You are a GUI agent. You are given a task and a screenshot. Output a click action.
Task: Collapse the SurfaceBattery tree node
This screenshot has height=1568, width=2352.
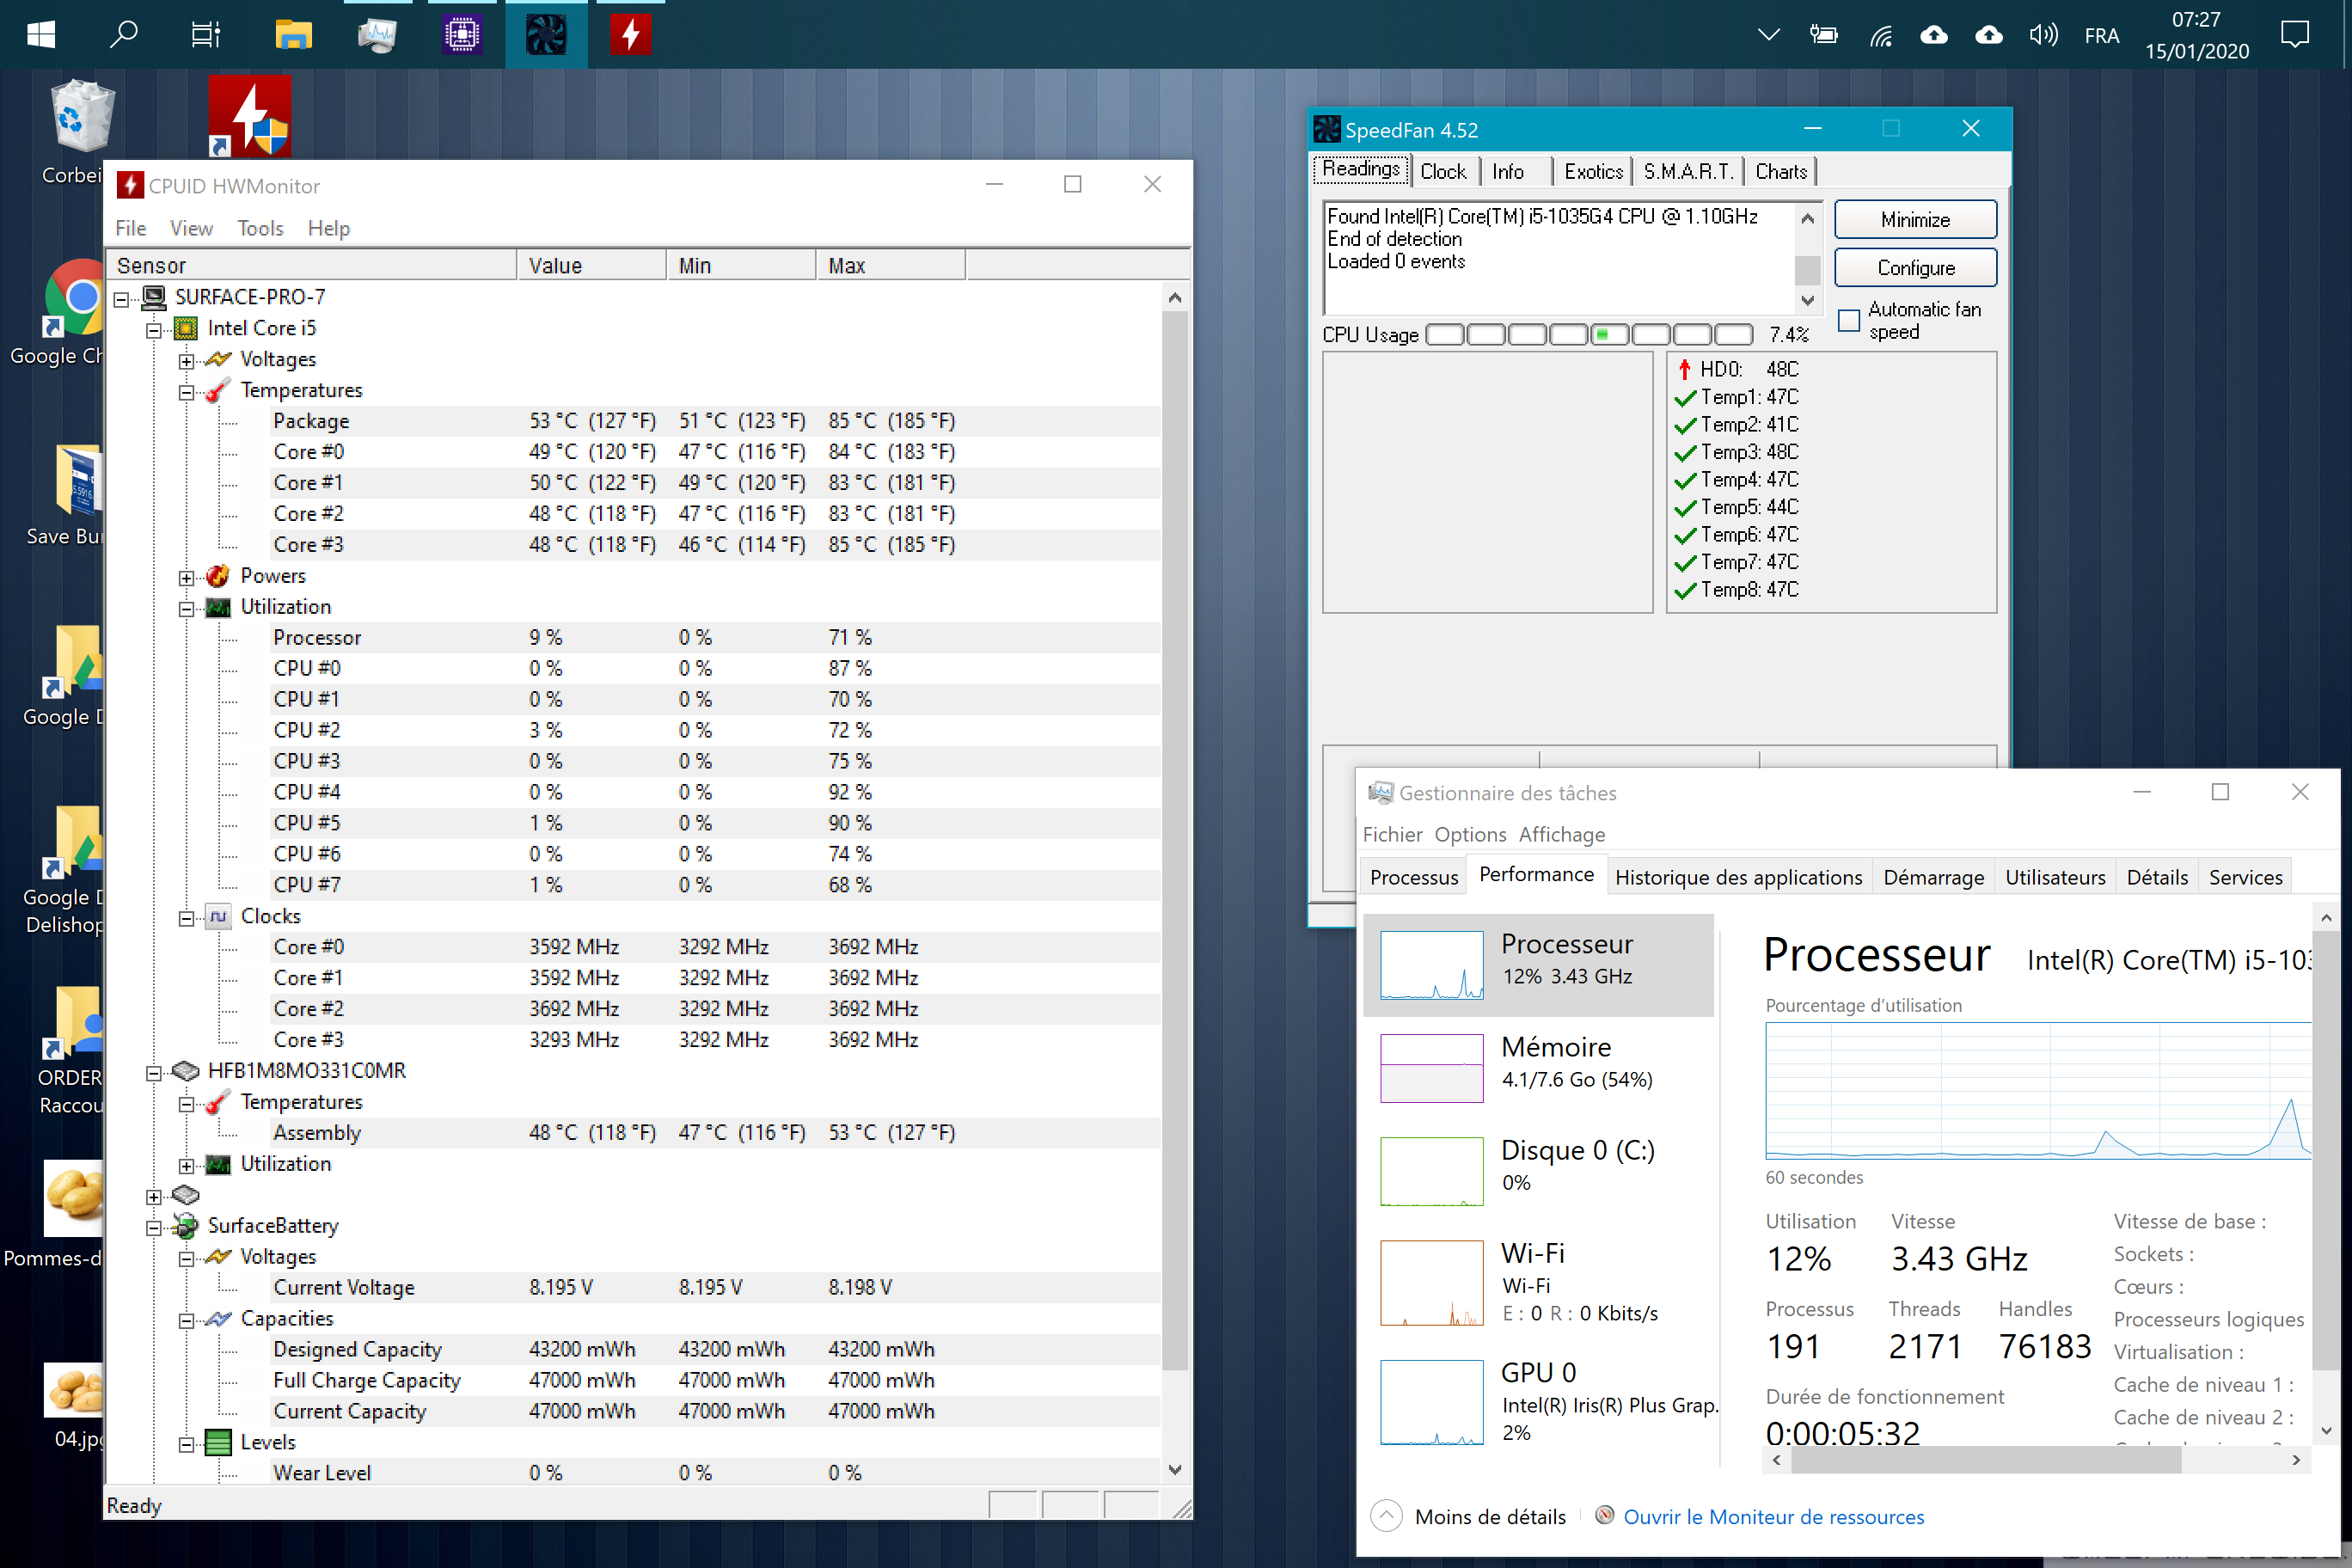[x=154, y=1228]
